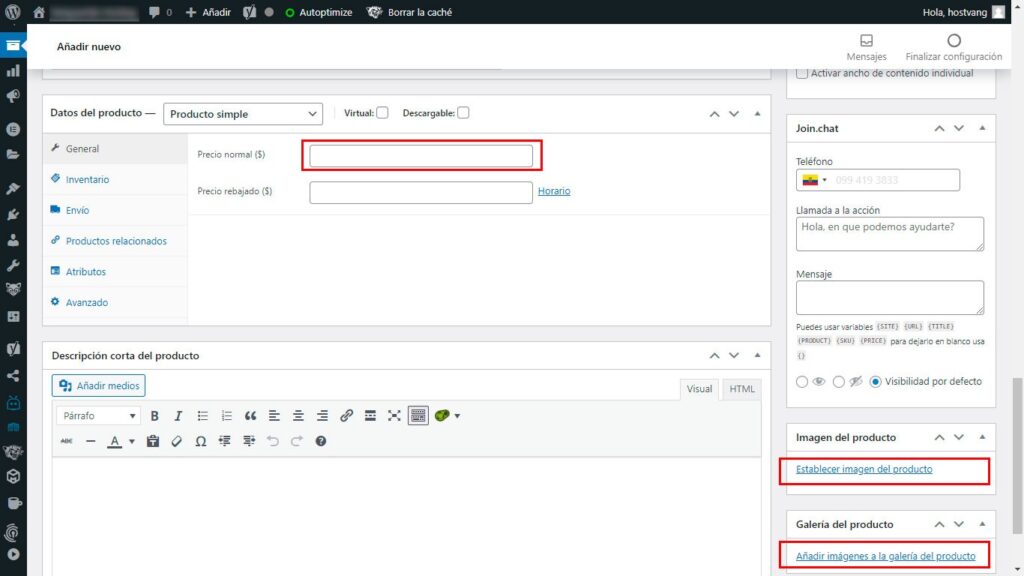Check the Virtual product checkbox
The height and width of the screenshot is (576, 1024).
coord(382,113)
